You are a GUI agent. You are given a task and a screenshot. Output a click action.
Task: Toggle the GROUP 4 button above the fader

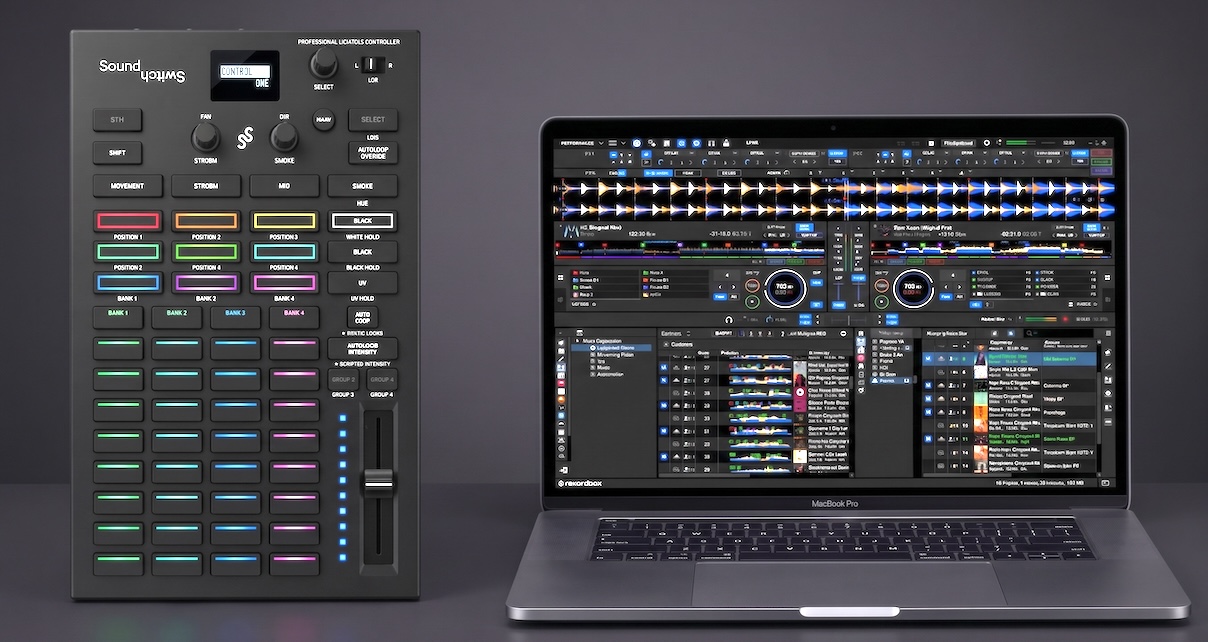382,381
